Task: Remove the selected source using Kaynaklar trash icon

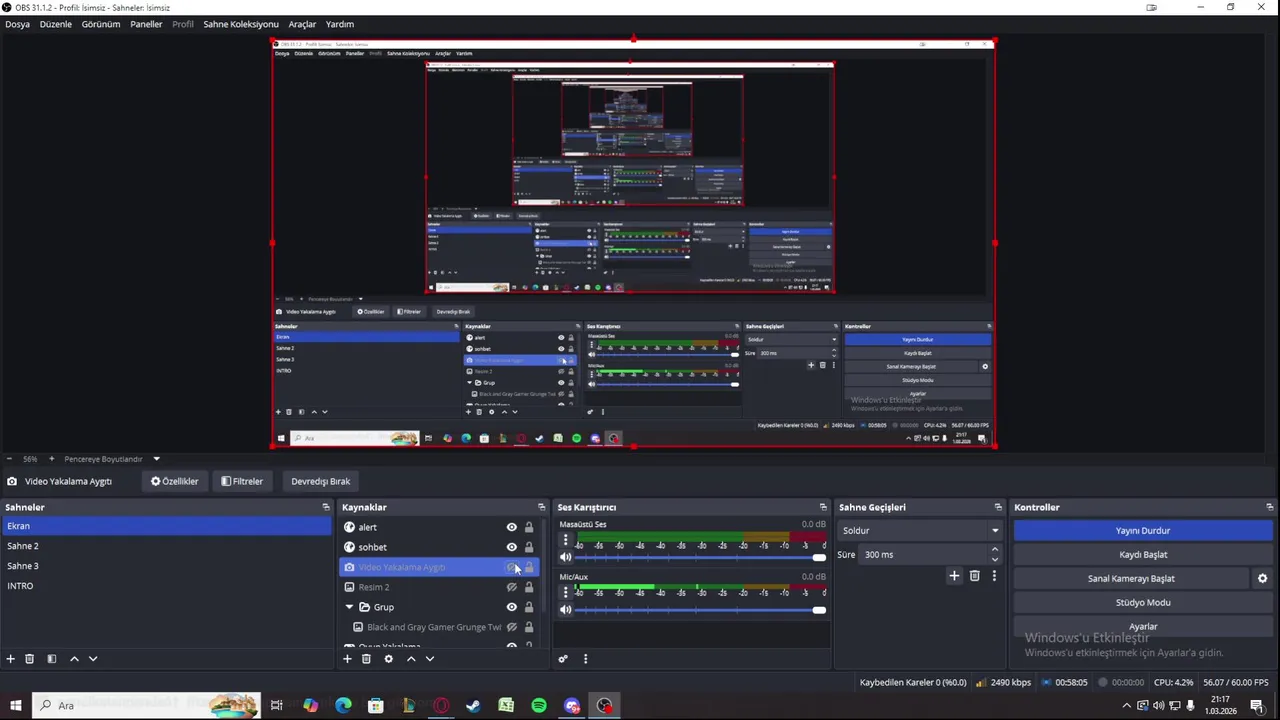Action: [x=367, y=659]
